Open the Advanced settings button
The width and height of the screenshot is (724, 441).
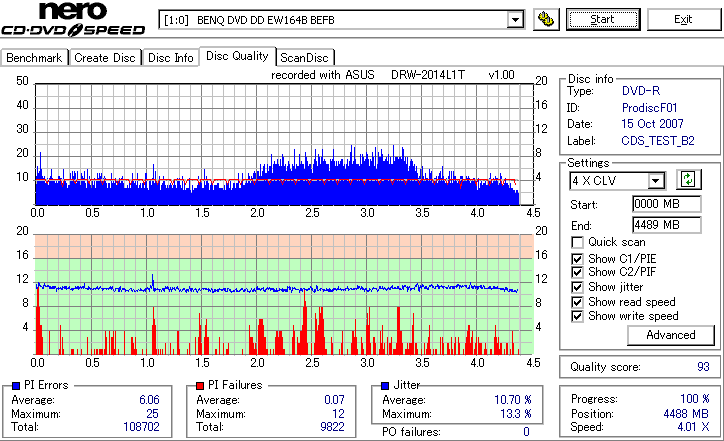click(x=670, y=335)
